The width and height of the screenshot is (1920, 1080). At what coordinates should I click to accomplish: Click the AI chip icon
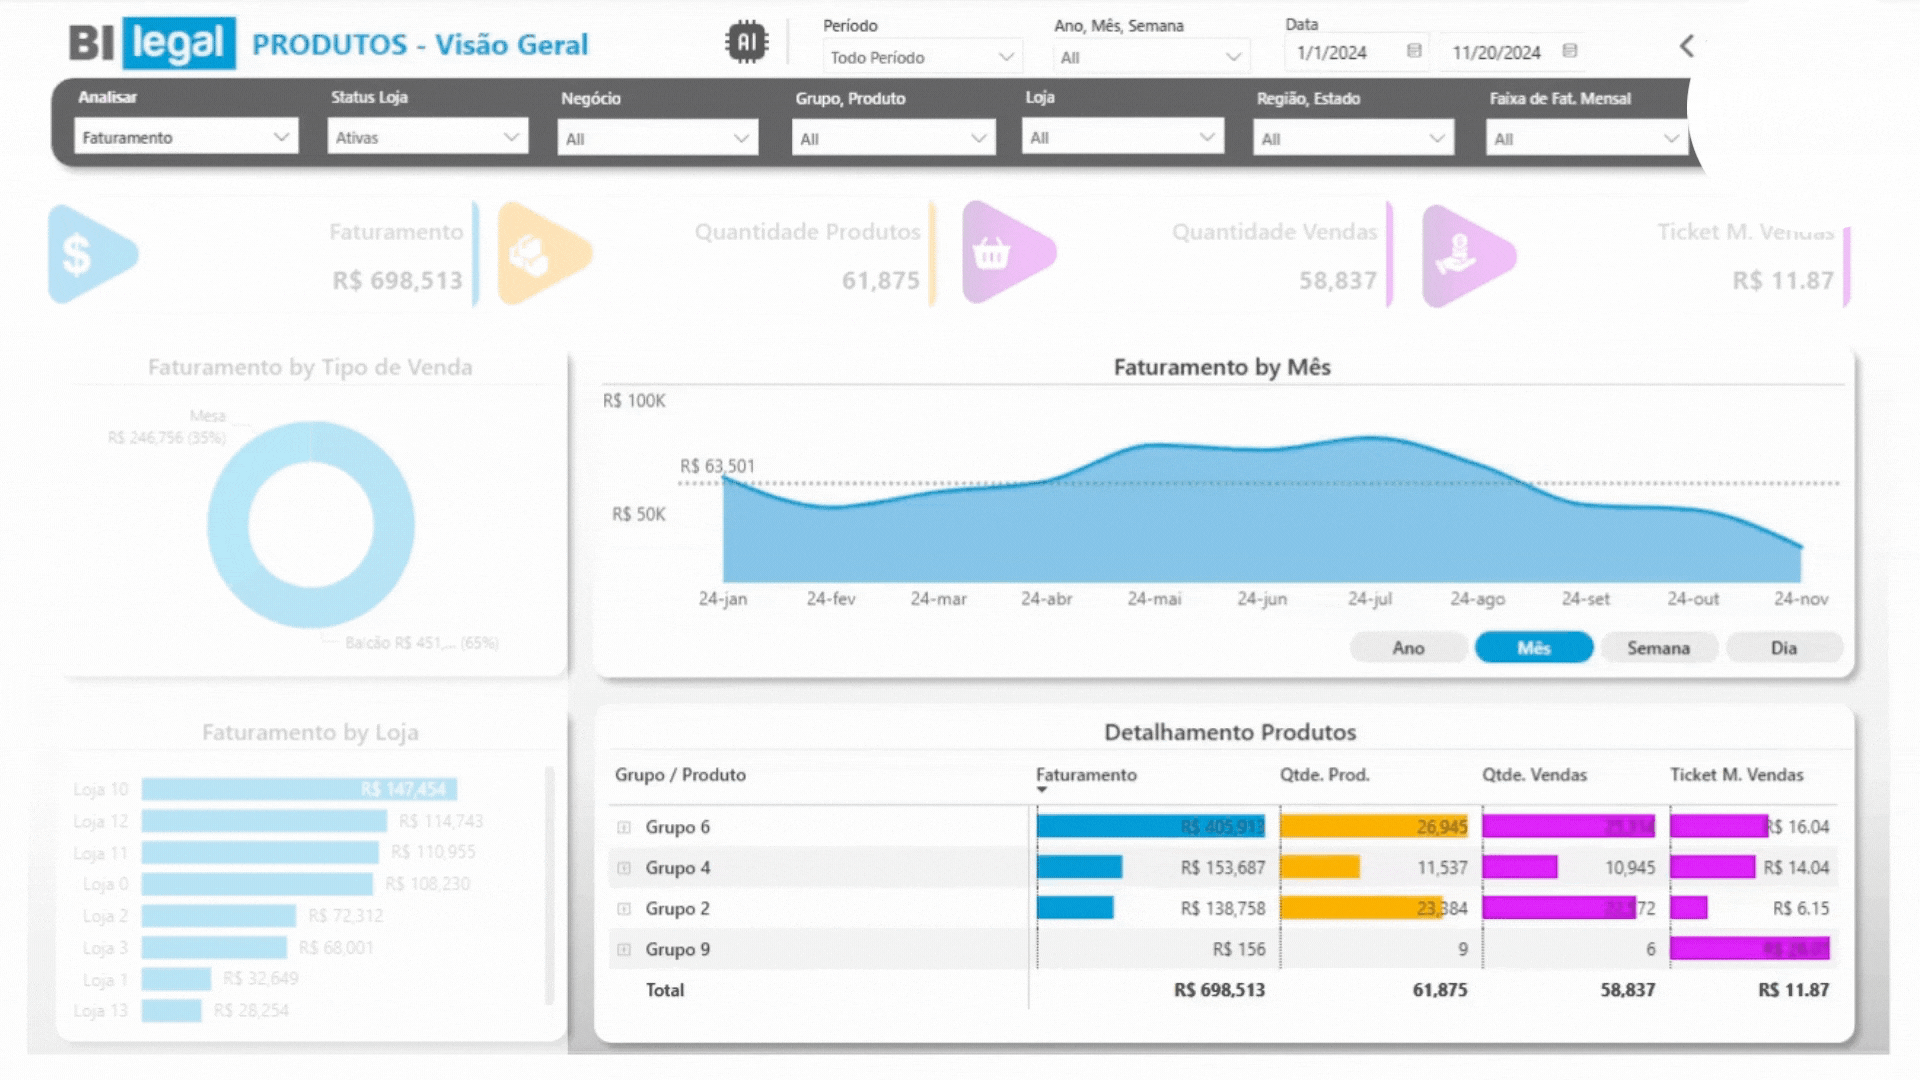[x=746, y=42]
